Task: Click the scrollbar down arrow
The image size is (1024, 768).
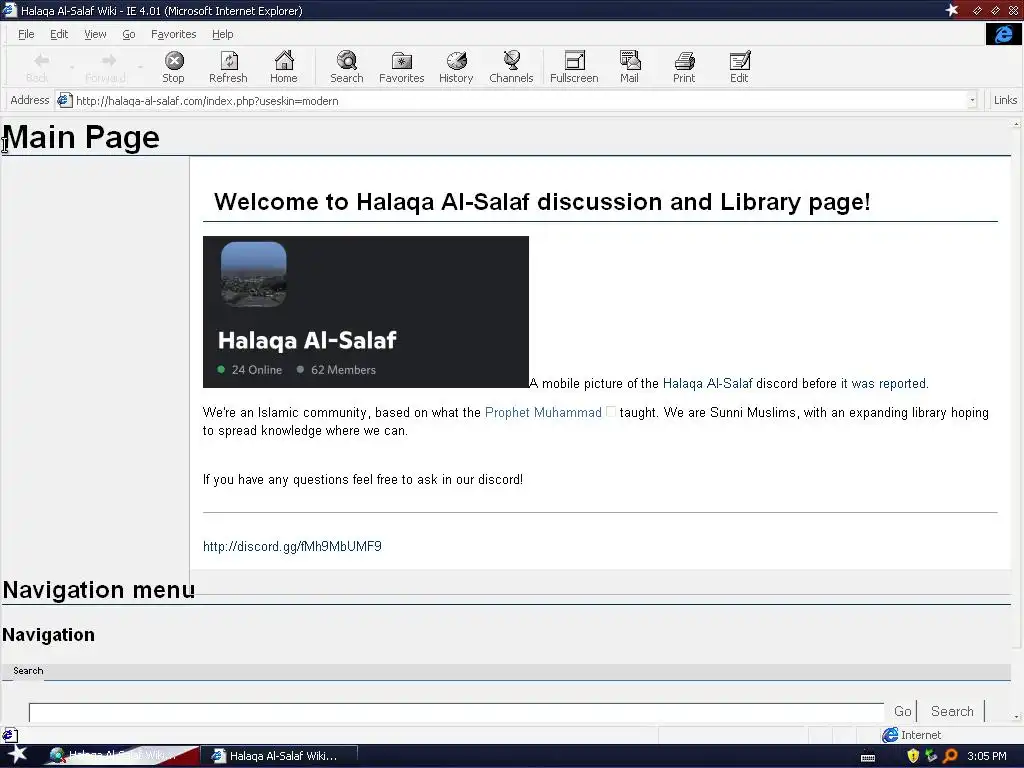Action: tap(1017, 717)
